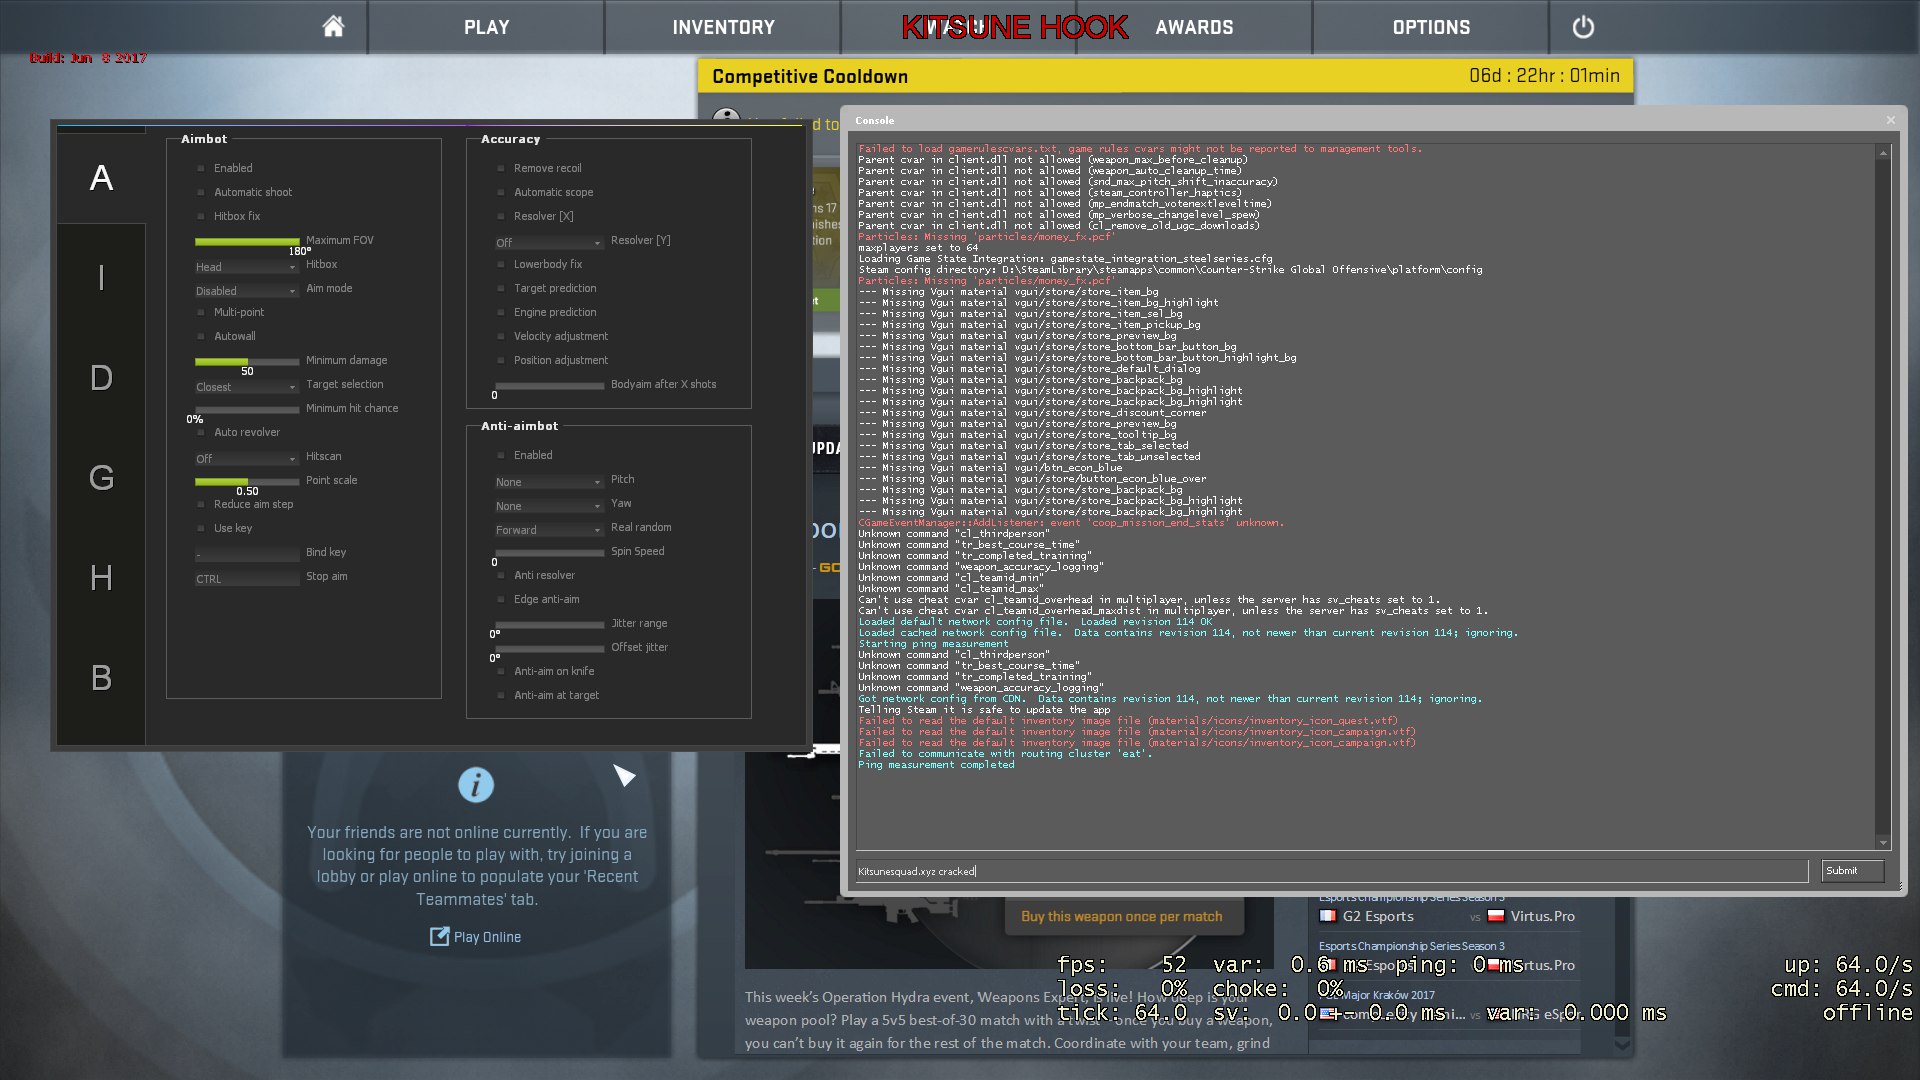Switch to the B tab in cheat menu
1920x1080 pixels.
[101, 678]
